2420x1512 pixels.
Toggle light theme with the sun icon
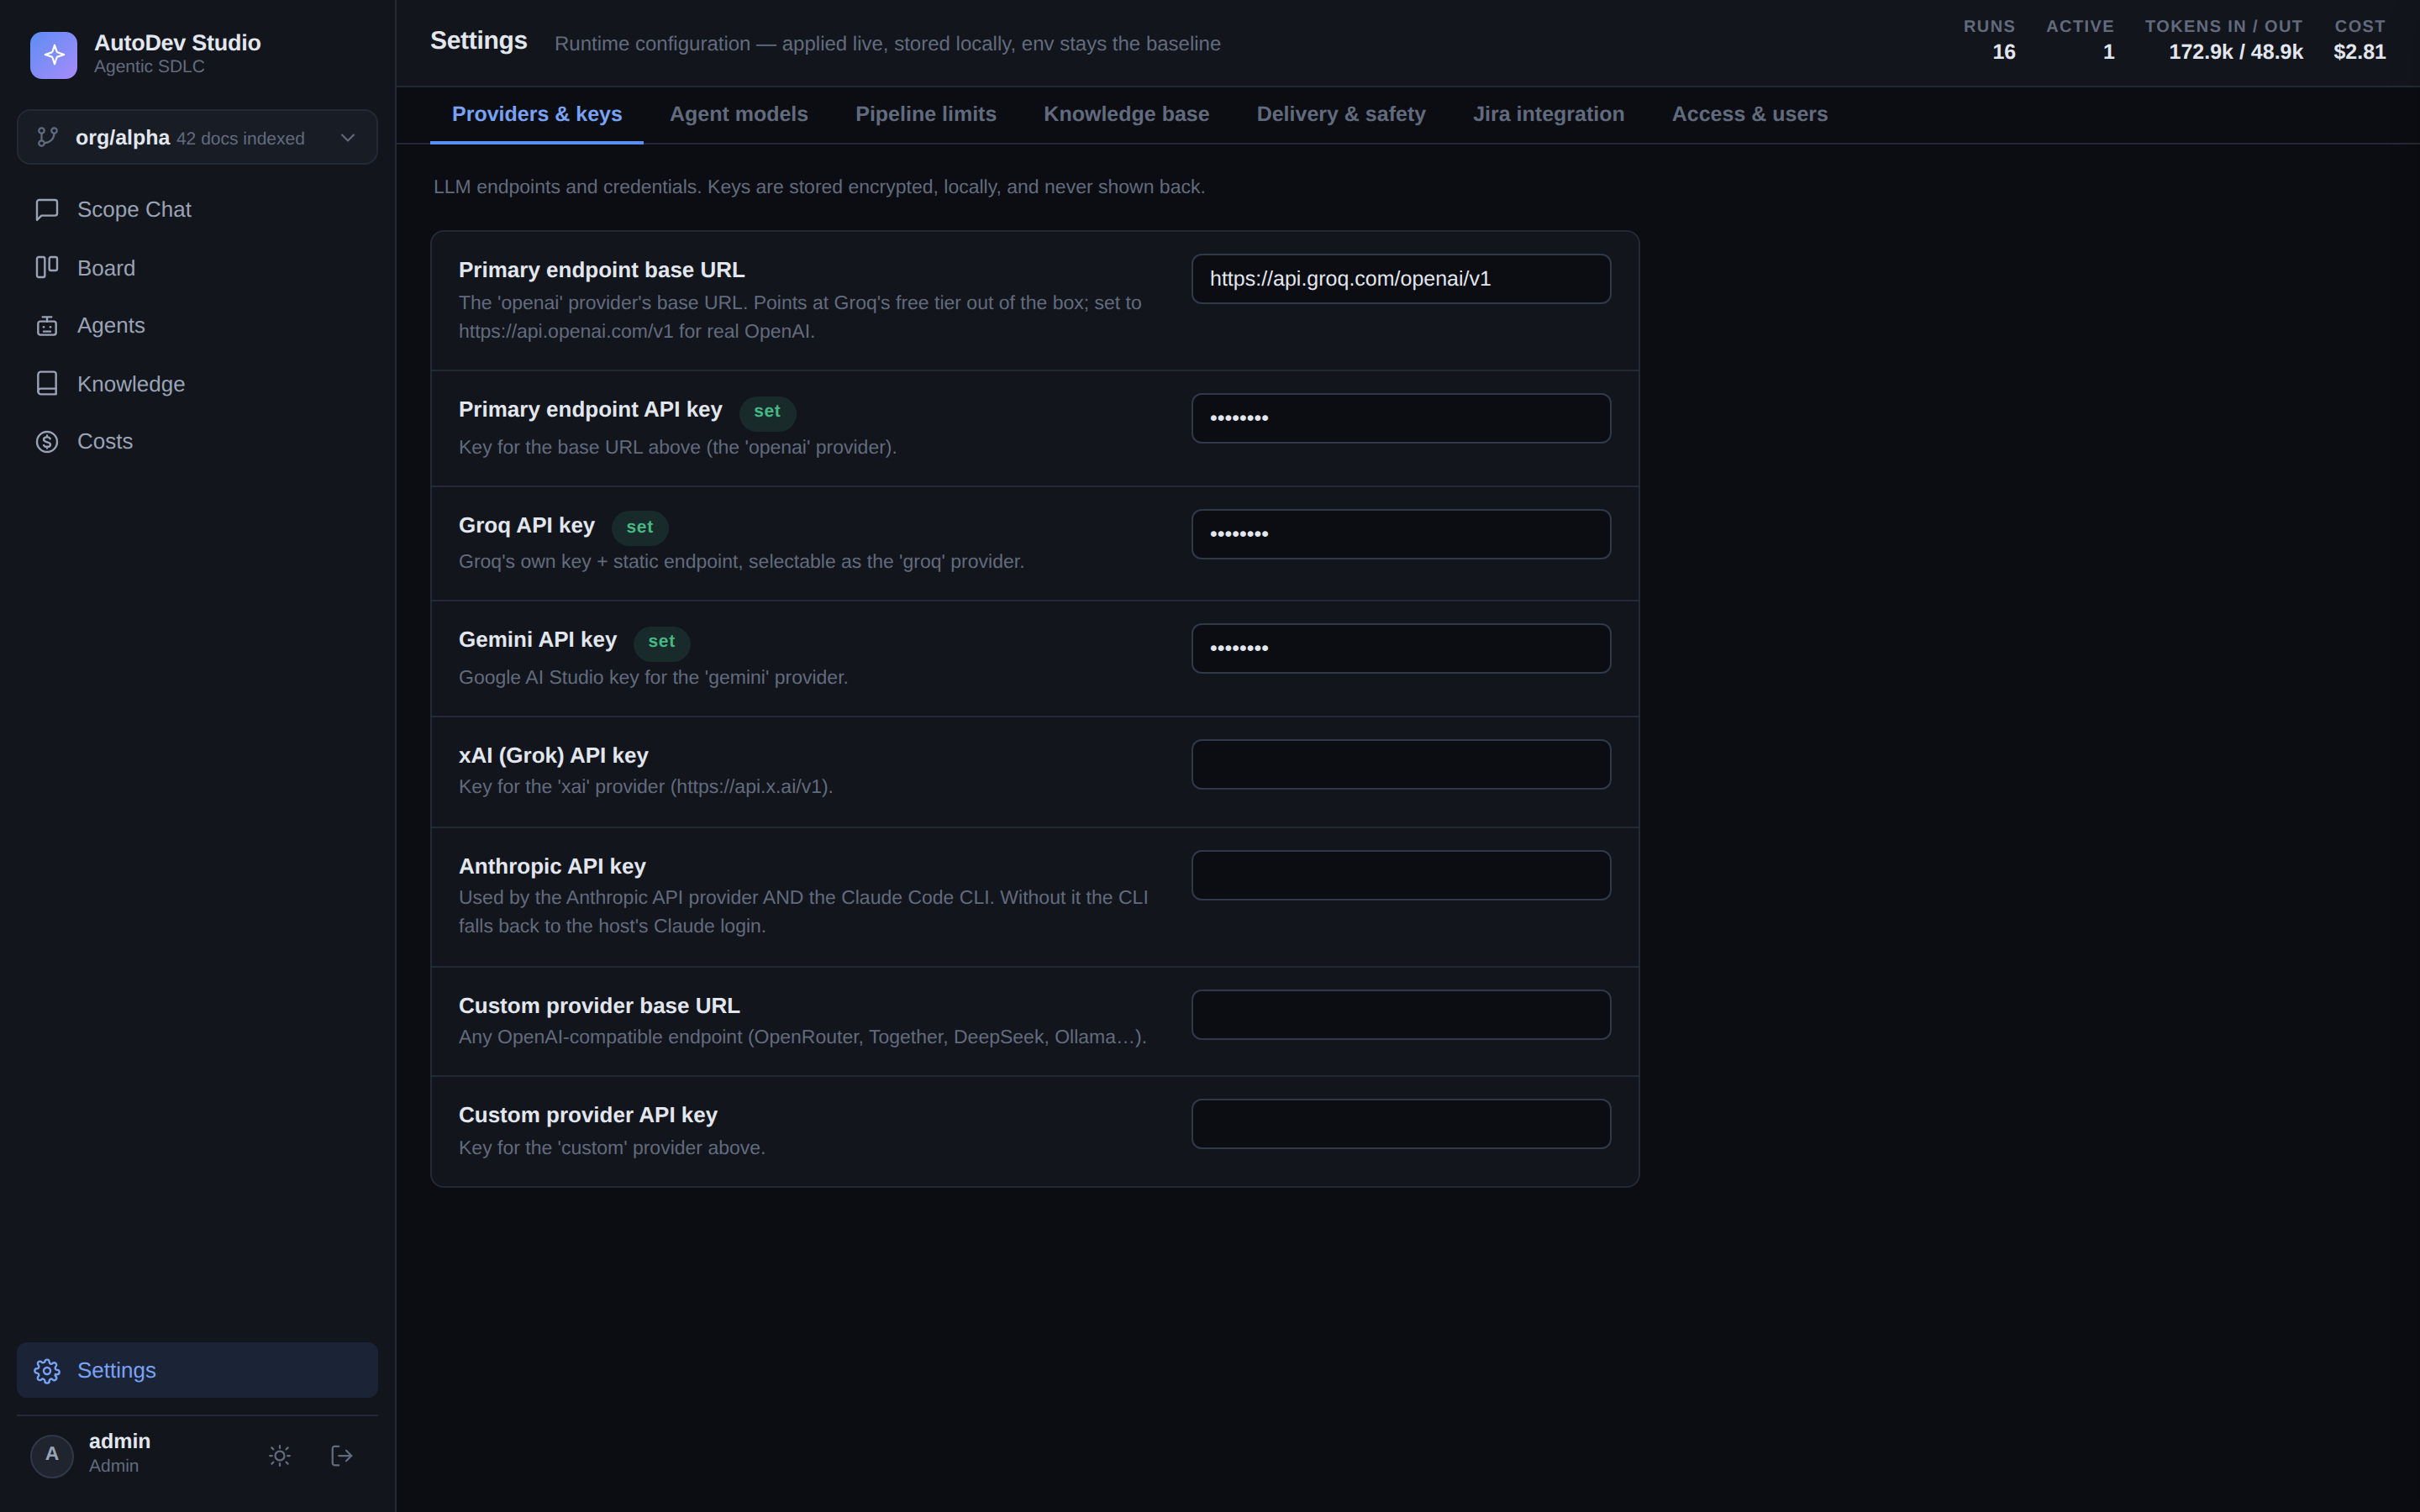click(x=280, y=1456)
